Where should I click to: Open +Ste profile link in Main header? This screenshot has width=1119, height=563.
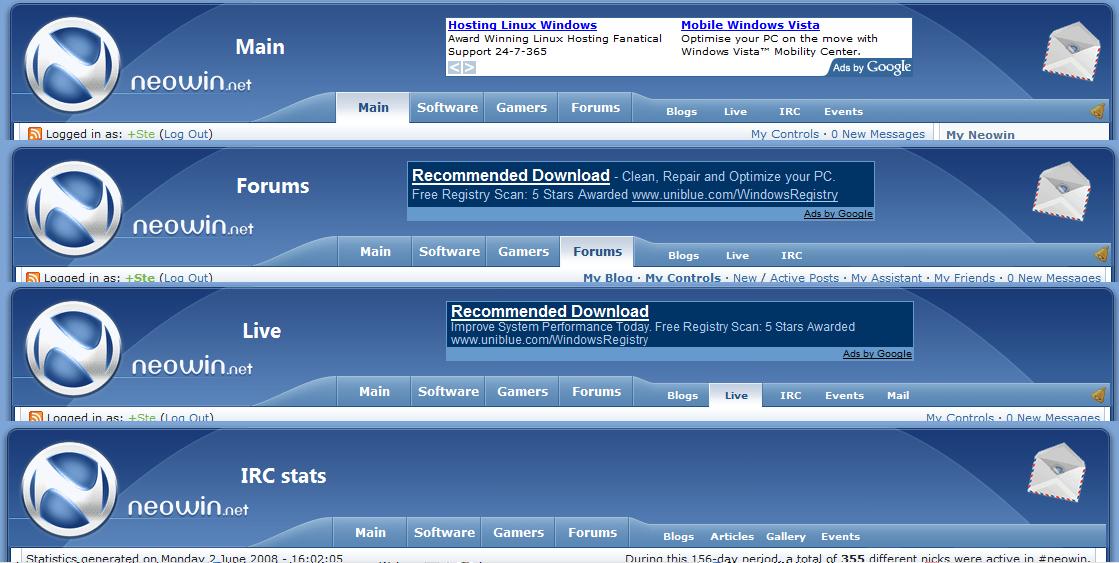point(141,134)
